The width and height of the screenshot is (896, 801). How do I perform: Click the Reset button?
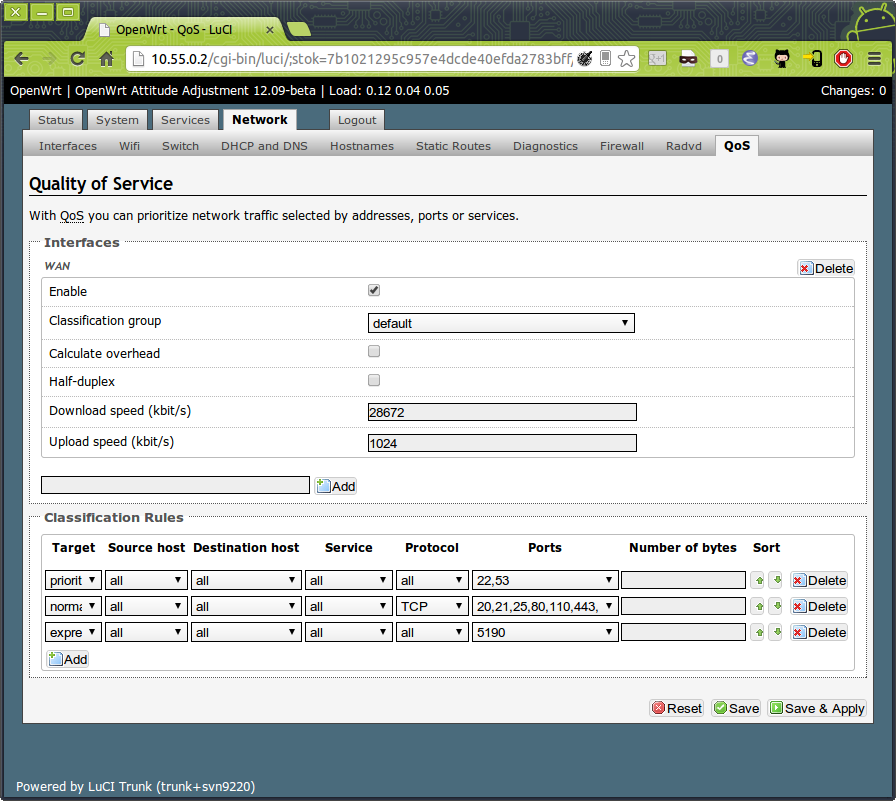click(677, 708)
